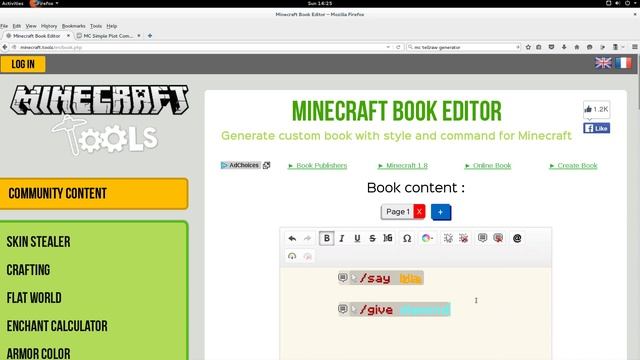640x360 pixels.
Task: Select the Page 1 tab
Action: pyautogui.click(x=398, y=212)
